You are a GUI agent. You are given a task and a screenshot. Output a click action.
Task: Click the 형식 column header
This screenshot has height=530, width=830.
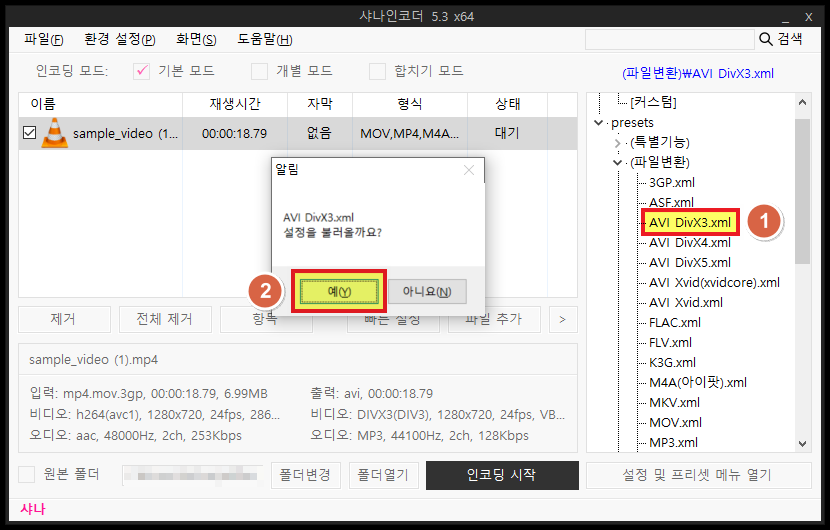coord(410,104)
